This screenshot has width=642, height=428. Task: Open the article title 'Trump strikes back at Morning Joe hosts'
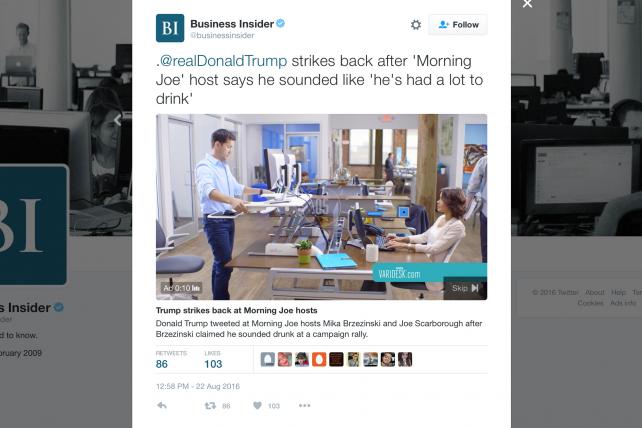coord(237,310)
